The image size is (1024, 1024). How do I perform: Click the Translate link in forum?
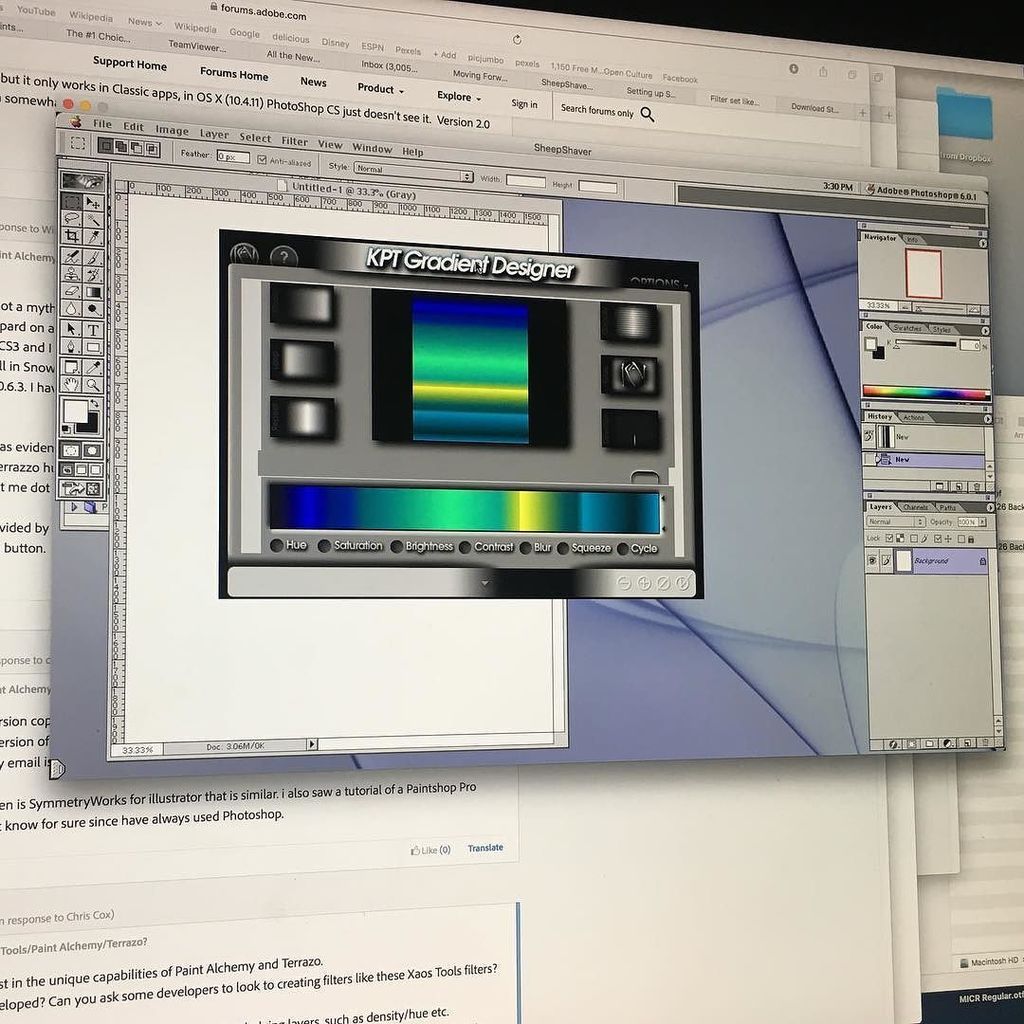[485, 848]
